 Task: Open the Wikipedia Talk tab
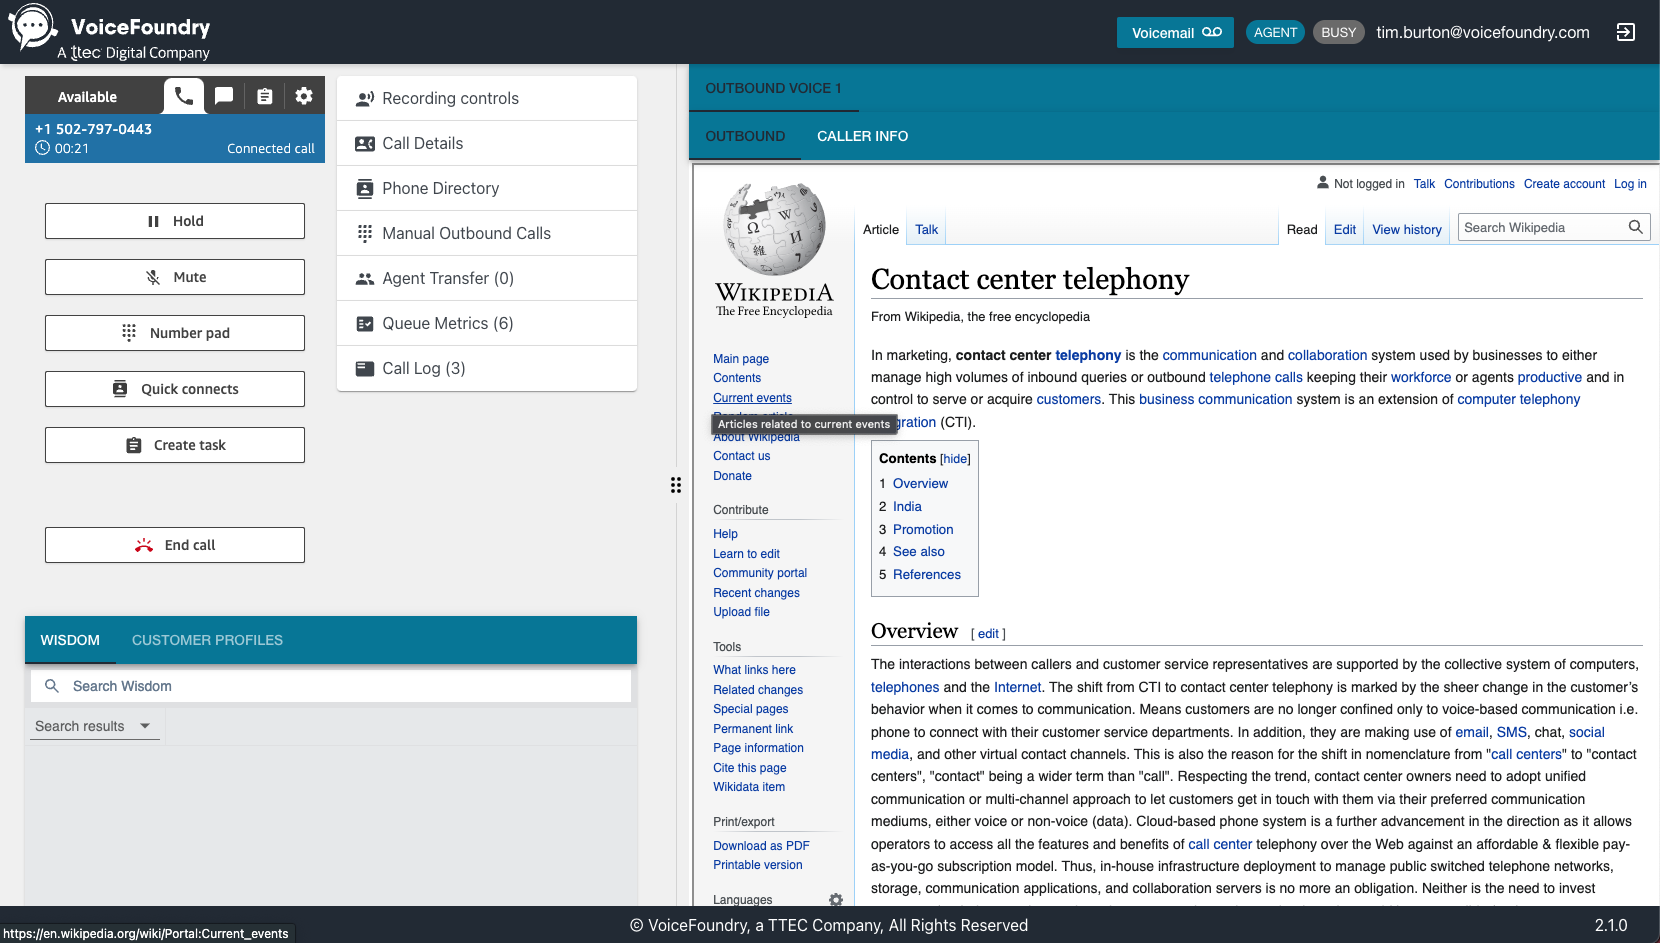click(926, 229)
